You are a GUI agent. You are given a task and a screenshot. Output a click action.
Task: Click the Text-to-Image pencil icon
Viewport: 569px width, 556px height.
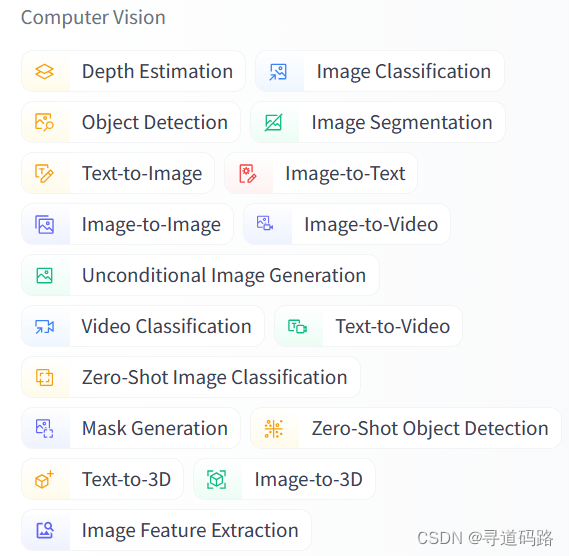pyautogui.click(x=45, y=173)
